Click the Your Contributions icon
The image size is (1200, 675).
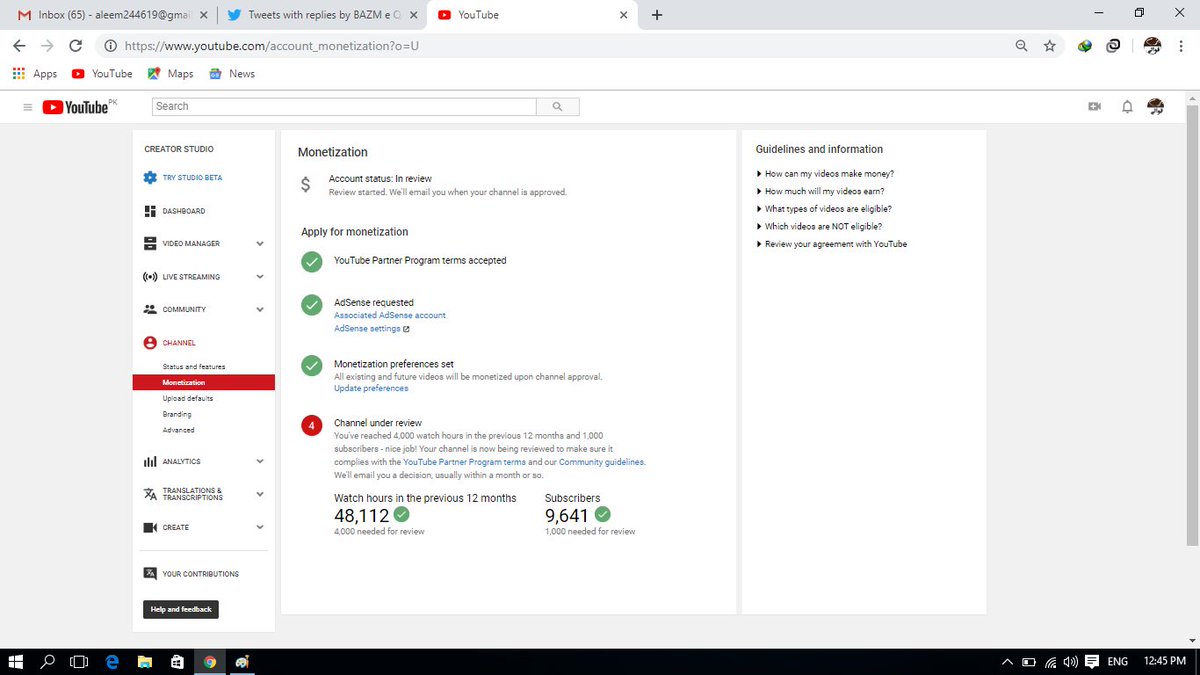tap(150, 574)
